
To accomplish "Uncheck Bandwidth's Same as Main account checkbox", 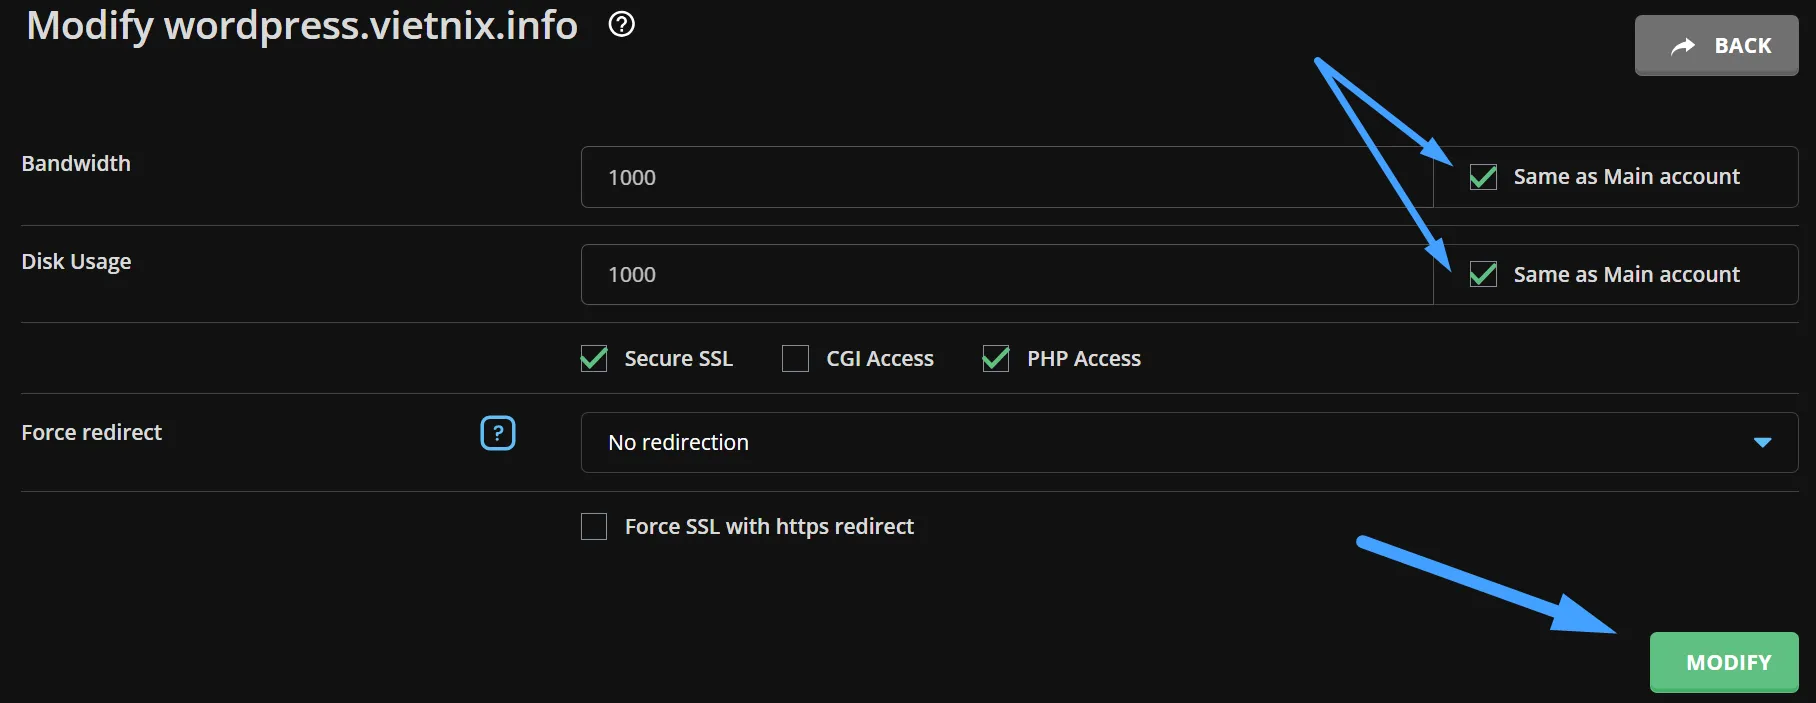I will [1483, 177].
